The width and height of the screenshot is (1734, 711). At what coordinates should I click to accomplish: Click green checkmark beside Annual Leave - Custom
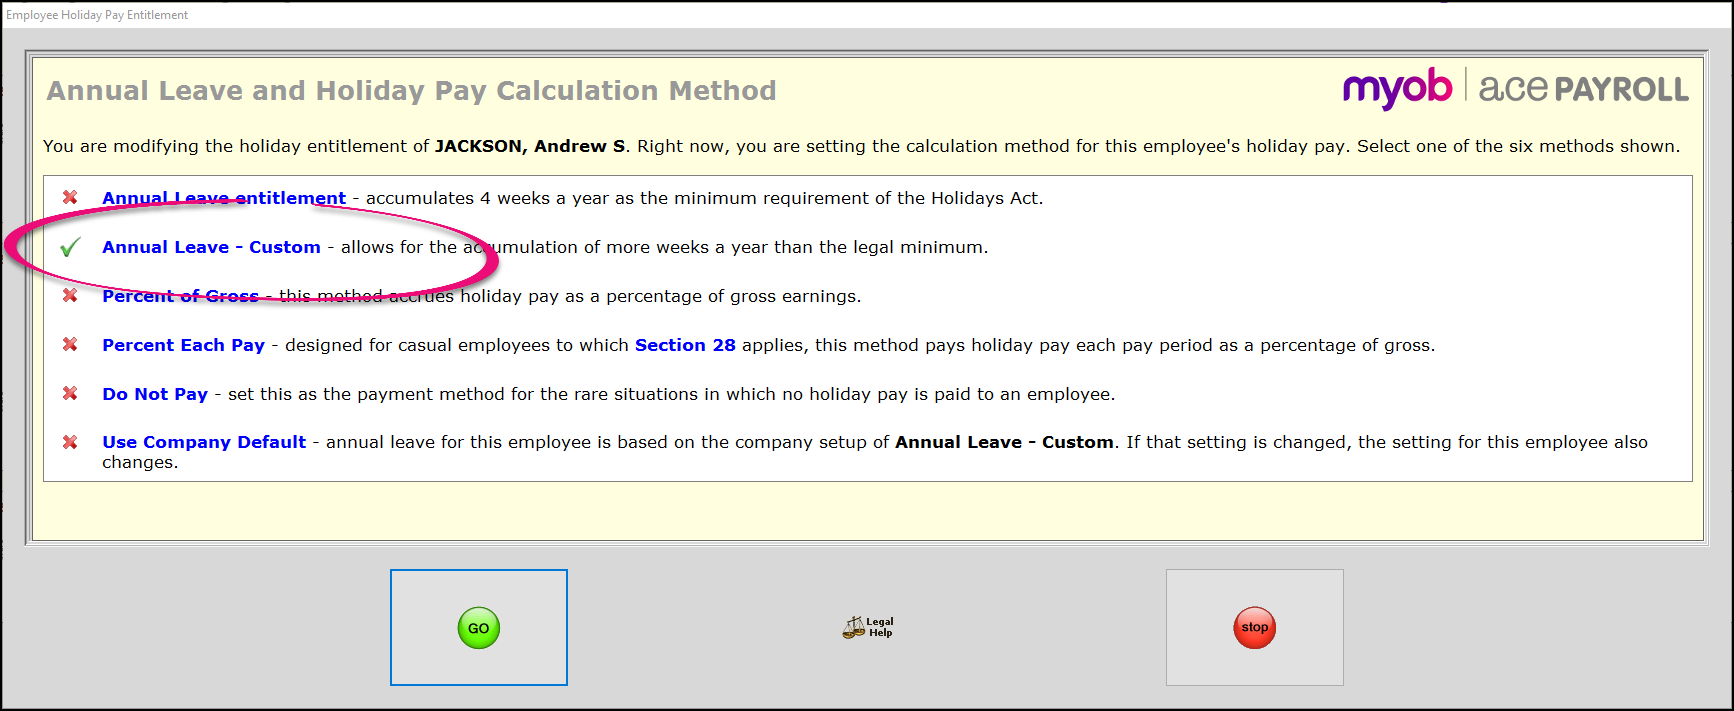click(70, 247)
